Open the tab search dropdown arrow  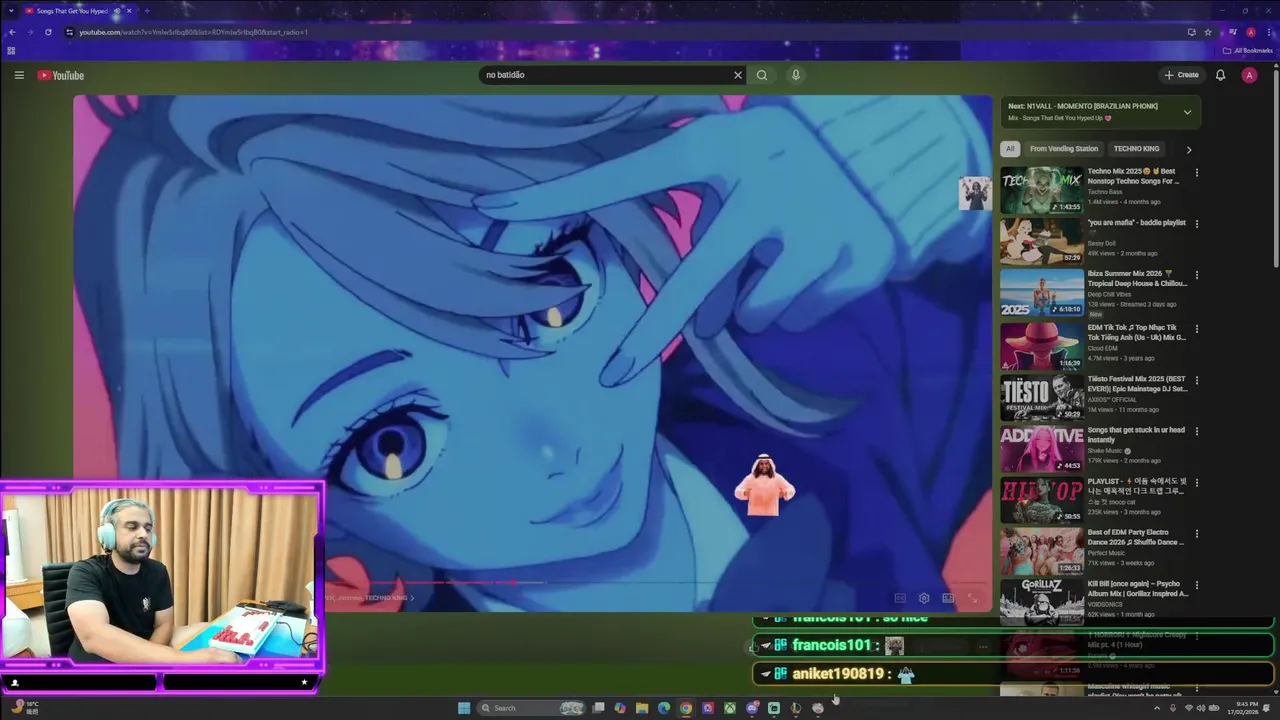[x=11, y=11]
